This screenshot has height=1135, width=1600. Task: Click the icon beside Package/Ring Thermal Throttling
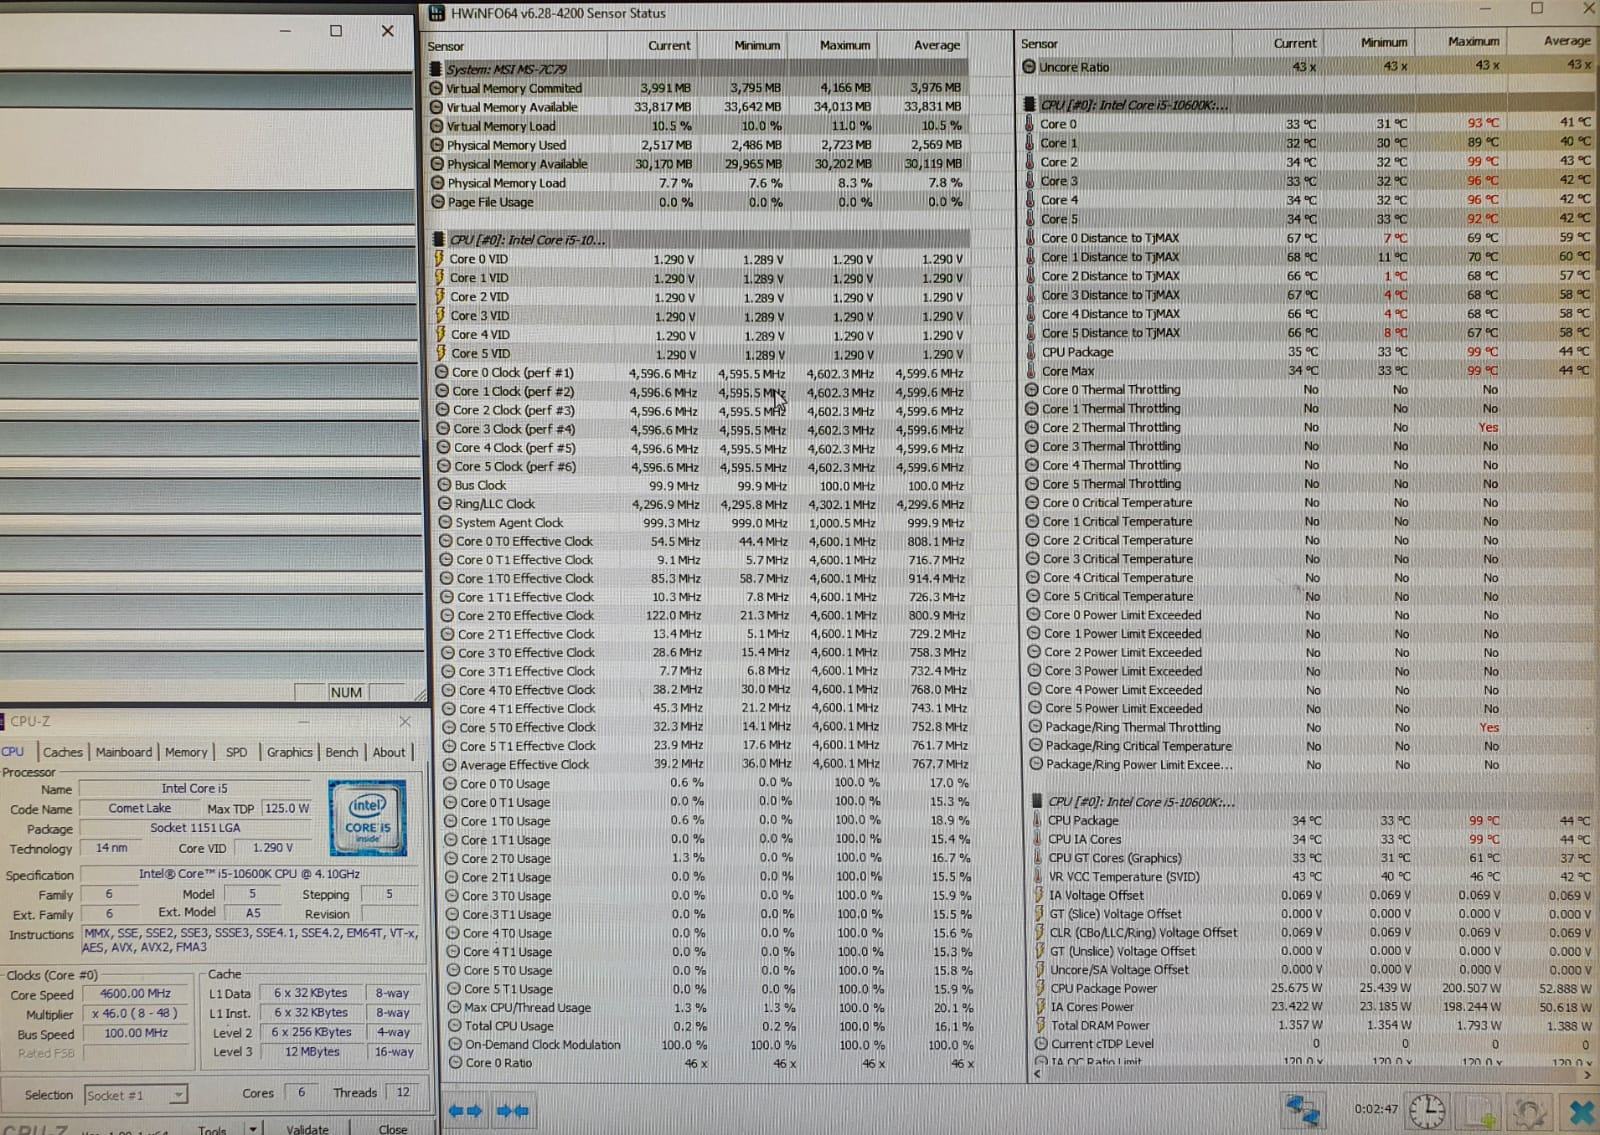pyautogui.click(x=1036, y=728)
